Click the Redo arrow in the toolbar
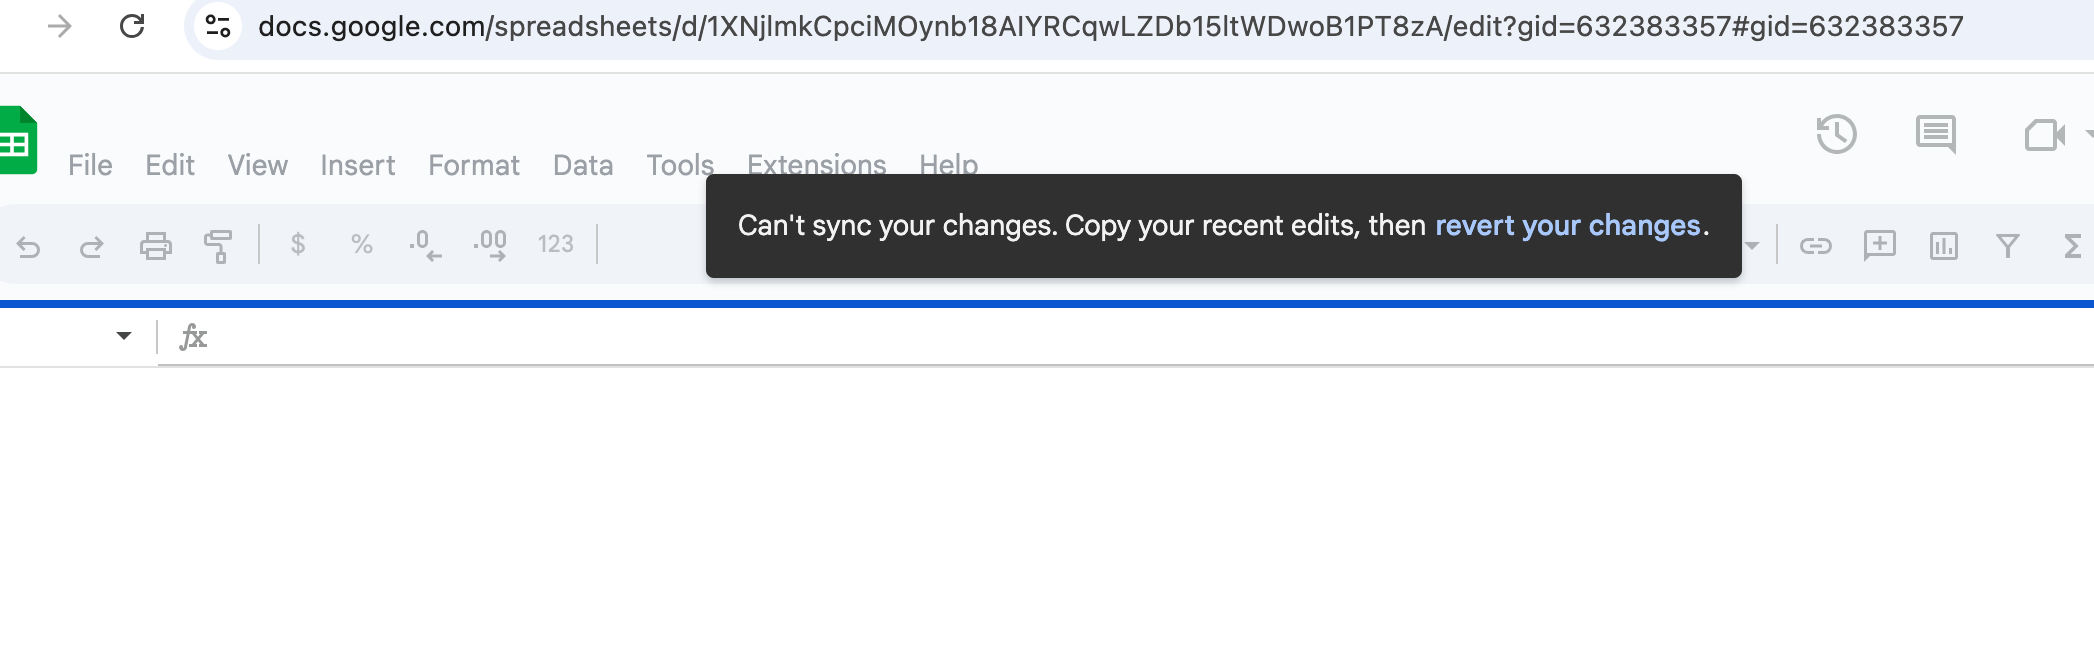 click(x=92, y=246)
